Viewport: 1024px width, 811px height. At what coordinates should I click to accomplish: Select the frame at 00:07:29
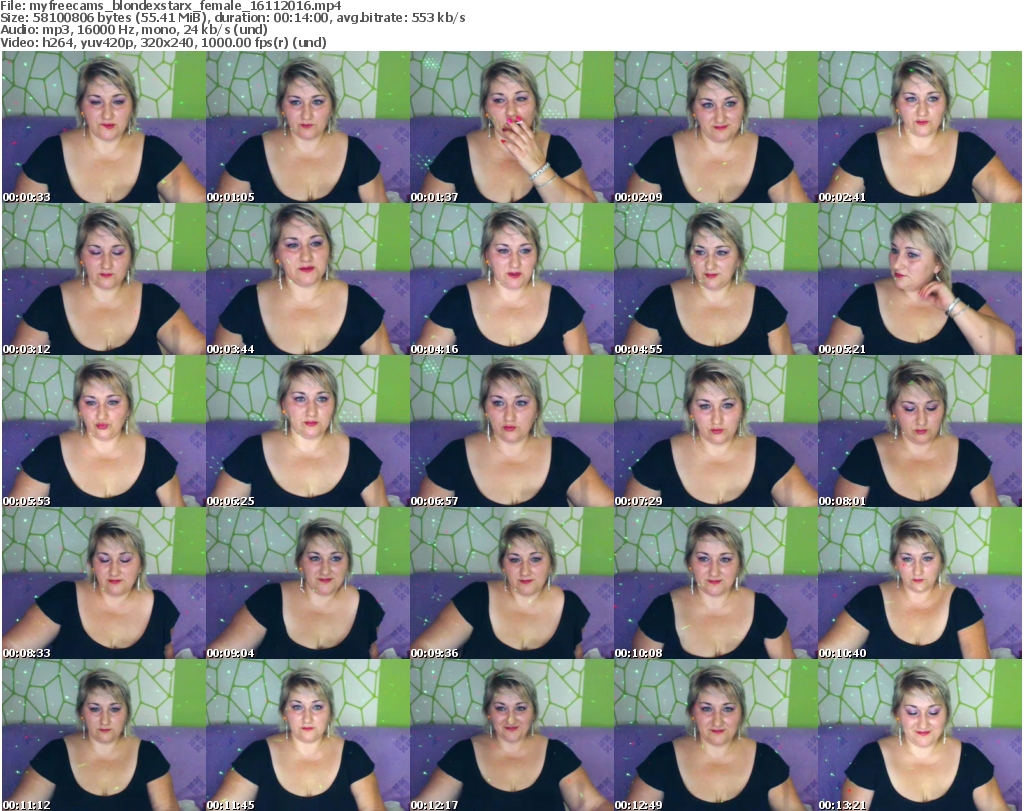pos(715,431)
